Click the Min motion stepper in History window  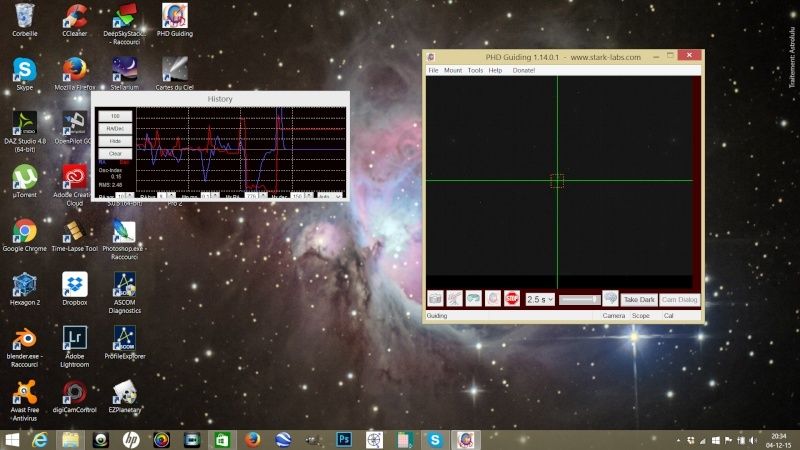215,196
